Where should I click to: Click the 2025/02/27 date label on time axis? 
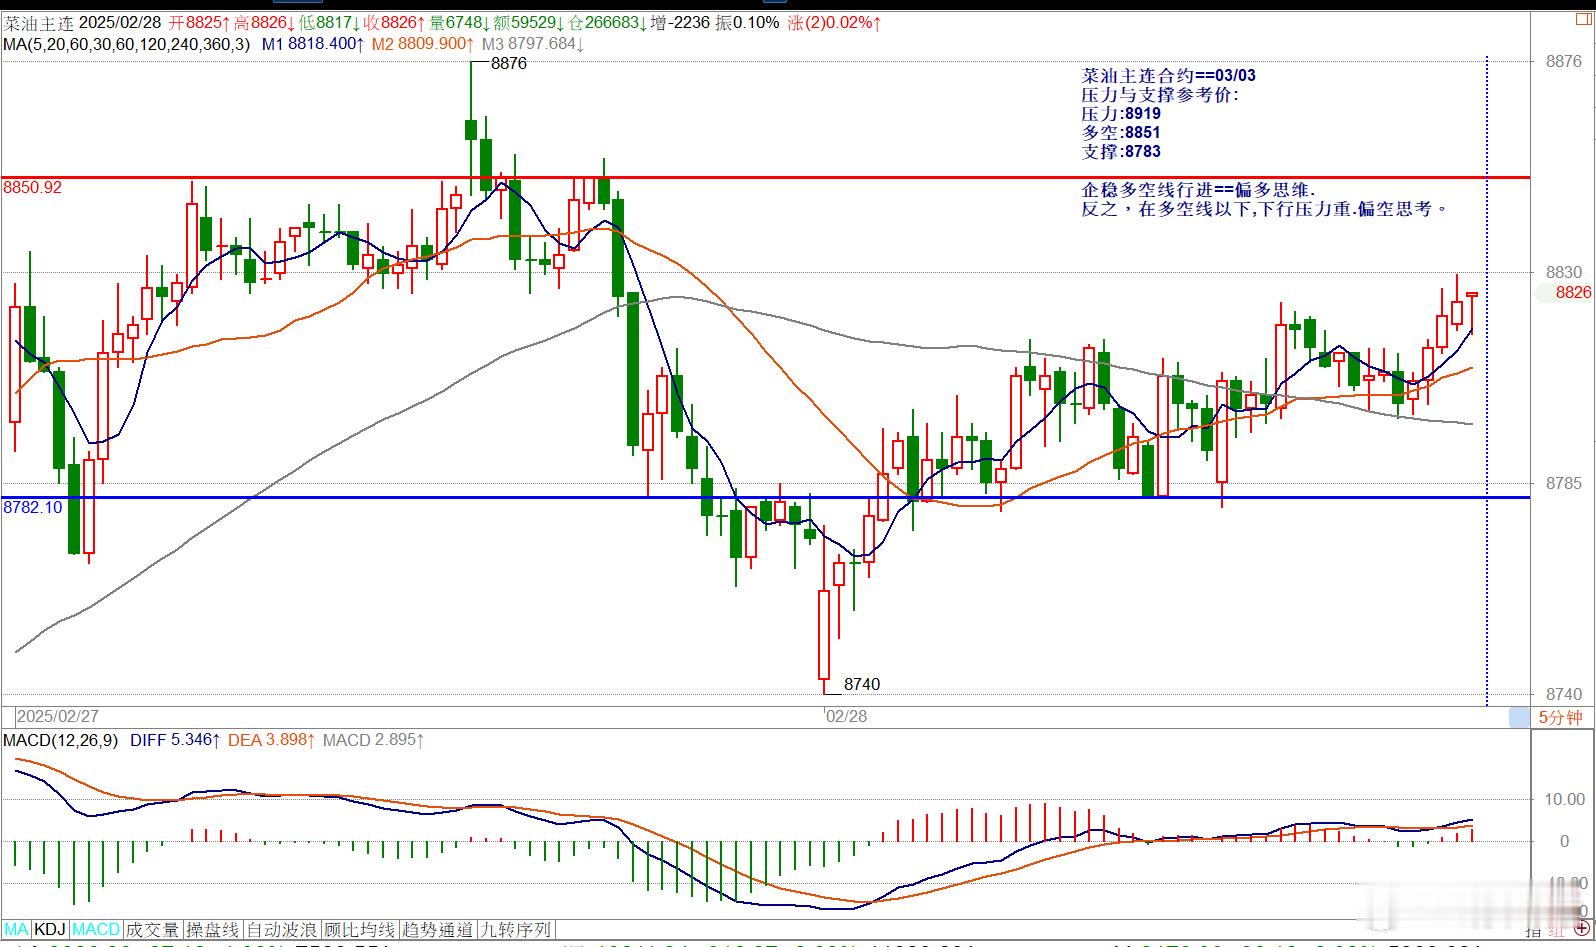coord(58,717)
